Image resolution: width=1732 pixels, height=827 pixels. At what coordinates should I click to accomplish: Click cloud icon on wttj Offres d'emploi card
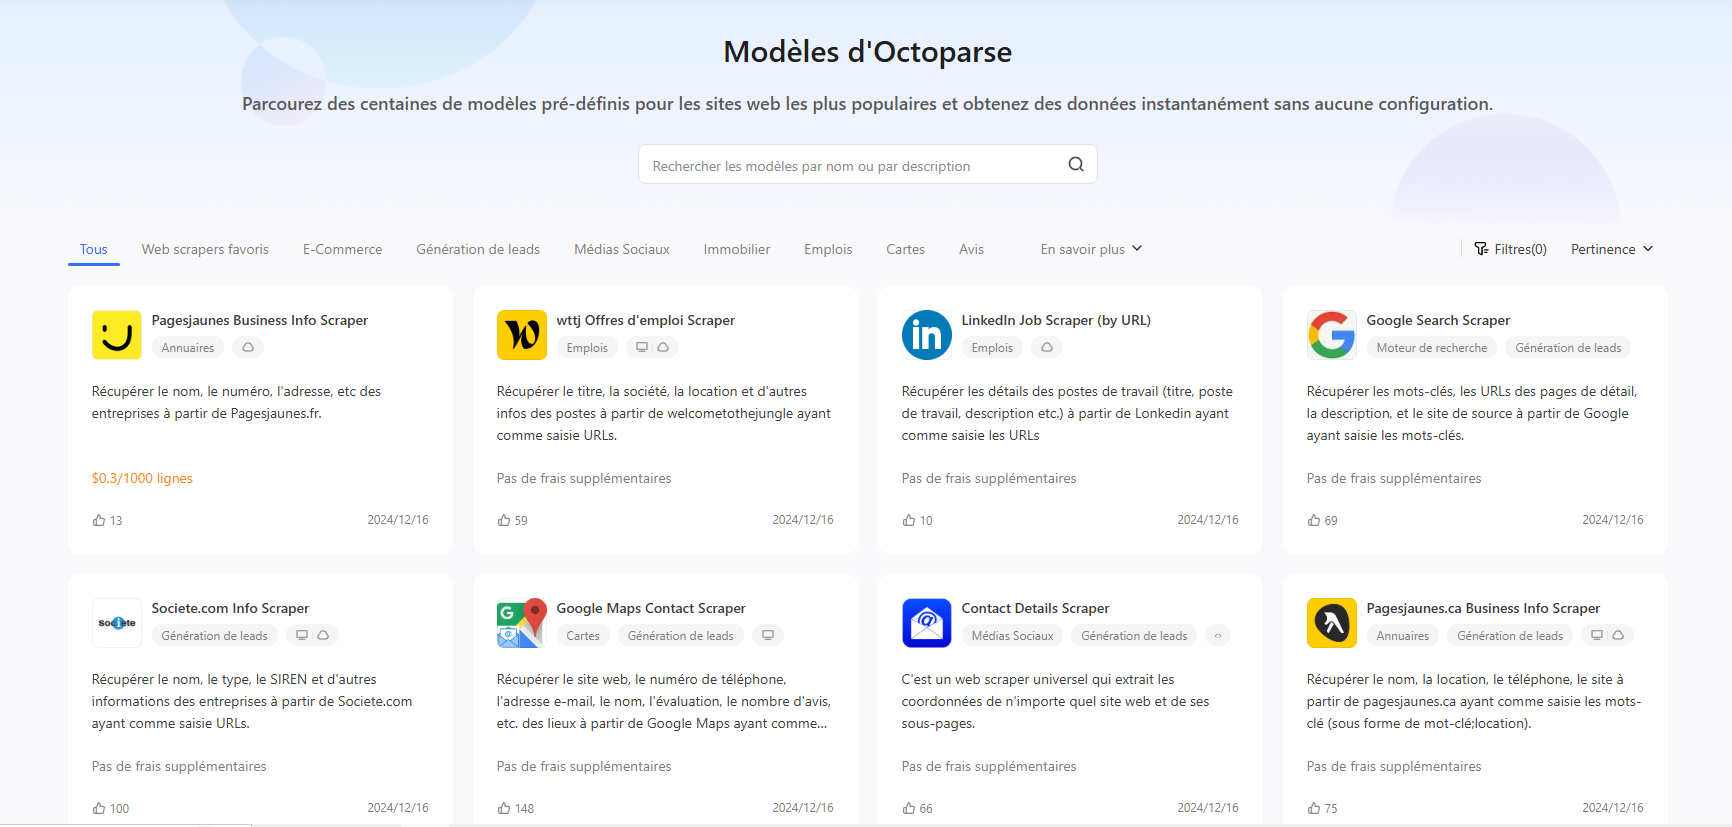(x=663, y=347)
